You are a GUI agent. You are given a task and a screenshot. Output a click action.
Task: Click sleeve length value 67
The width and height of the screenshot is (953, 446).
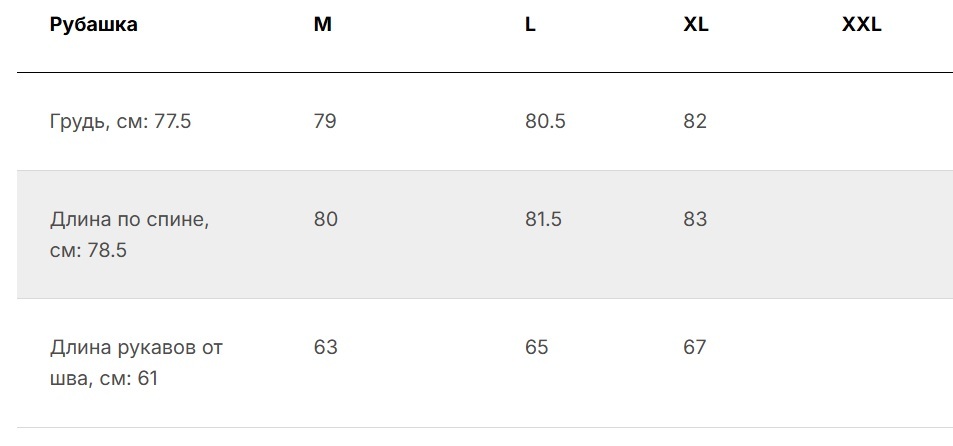tap(695, 347)
